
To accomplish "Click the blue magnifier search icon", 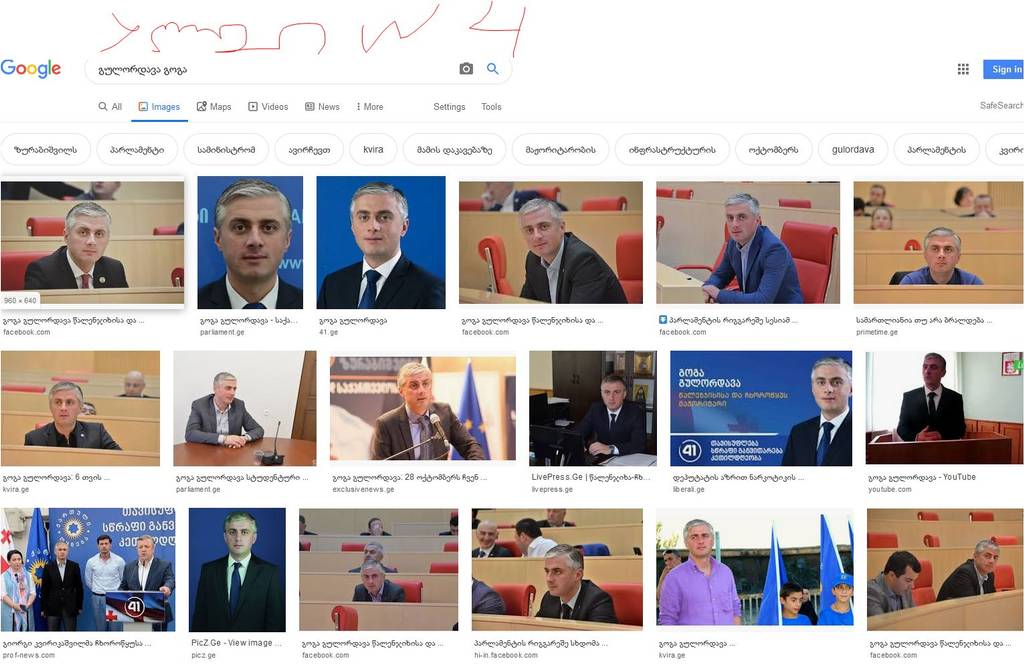I will (x=492, y=69).
